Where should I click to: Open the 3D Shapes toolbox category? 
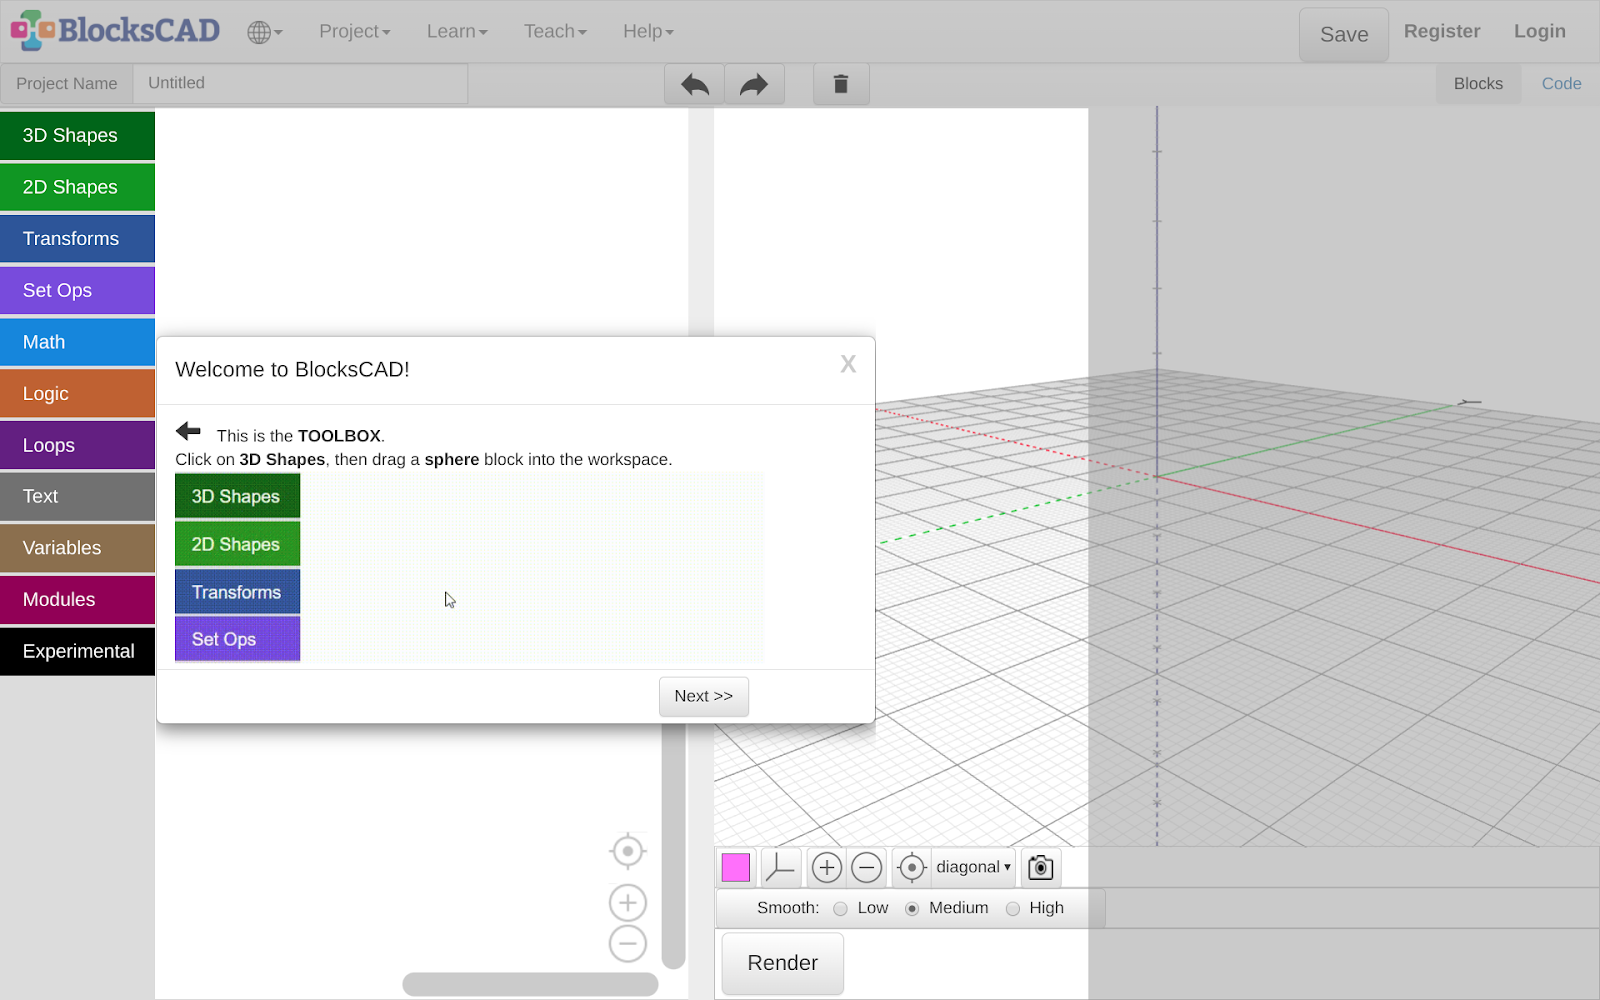[x=78, y=135]
